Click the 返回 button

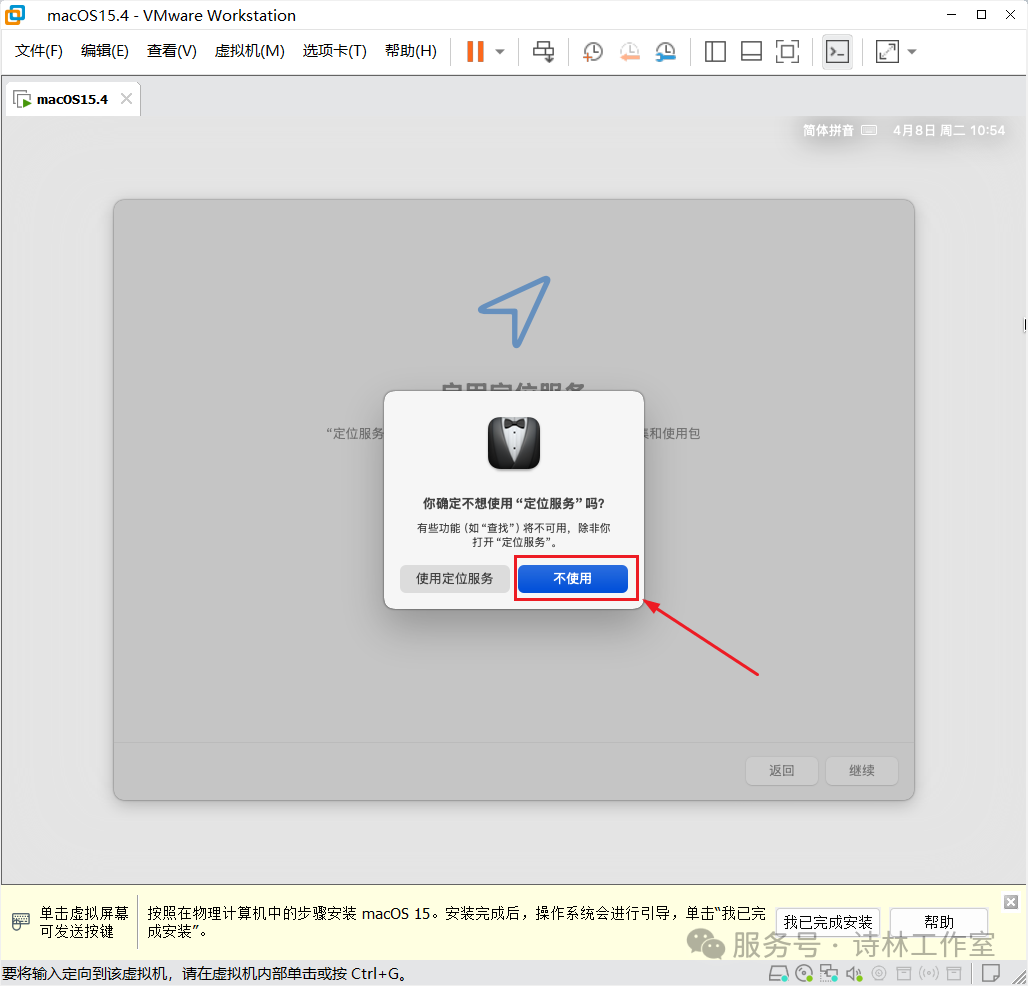tap(781, 770)
